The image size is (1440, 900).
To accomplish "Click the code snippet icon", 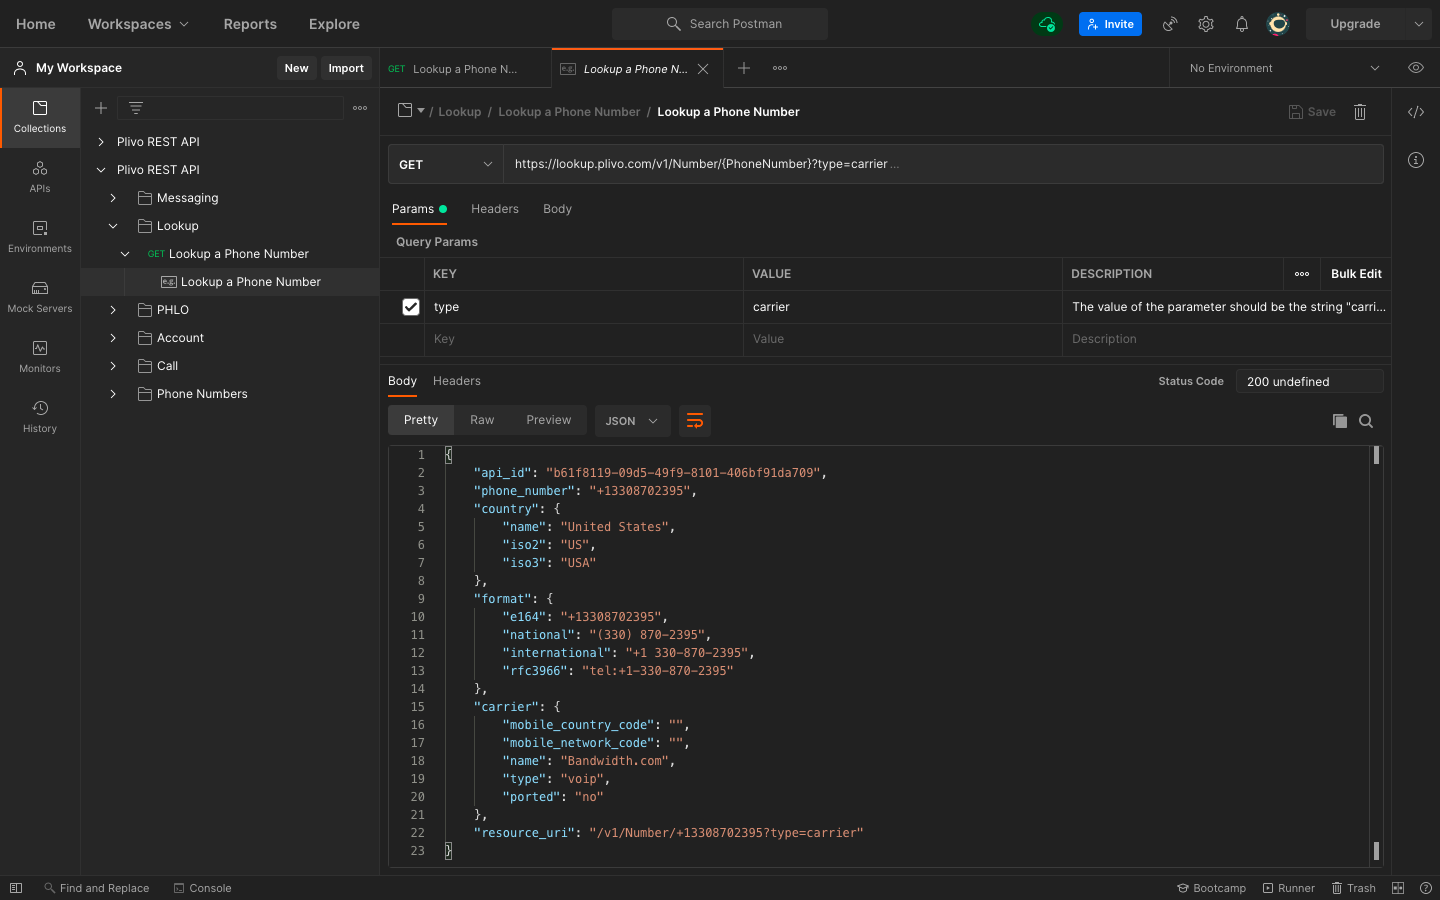I will click(x=1415, y=112).
